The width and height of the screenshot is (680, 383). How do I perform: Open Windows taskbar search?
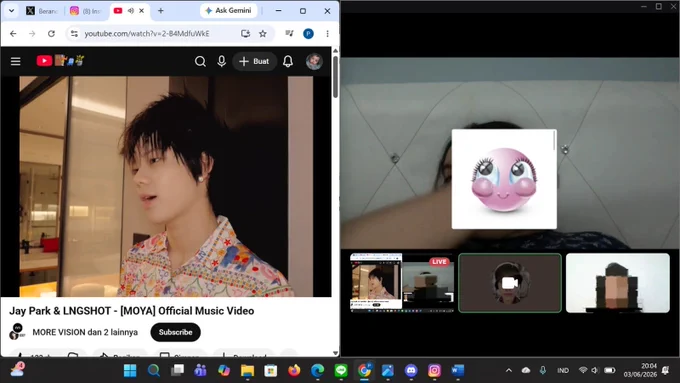(x=154, y=370)
